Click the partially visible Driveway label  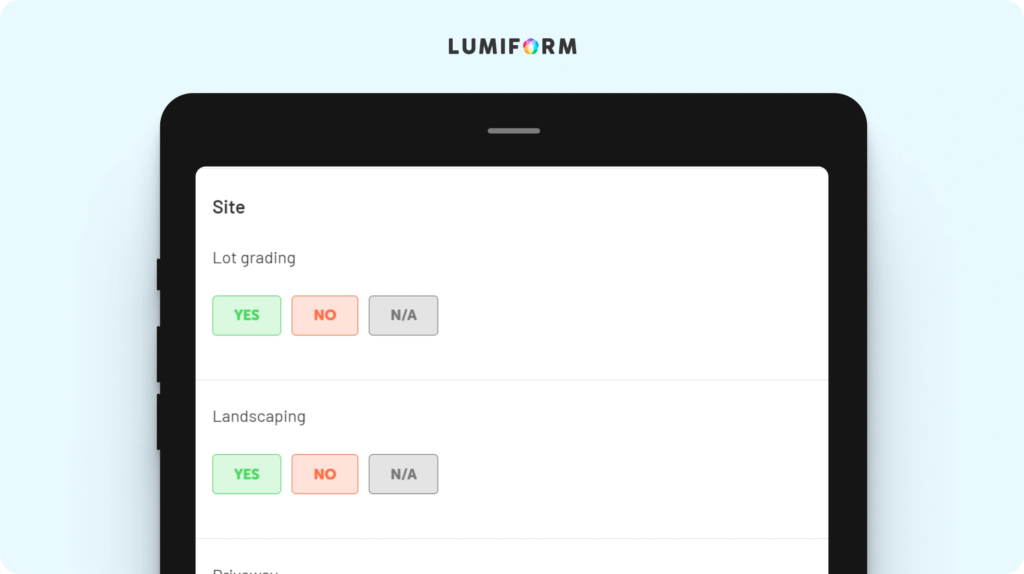pos(245,570)
